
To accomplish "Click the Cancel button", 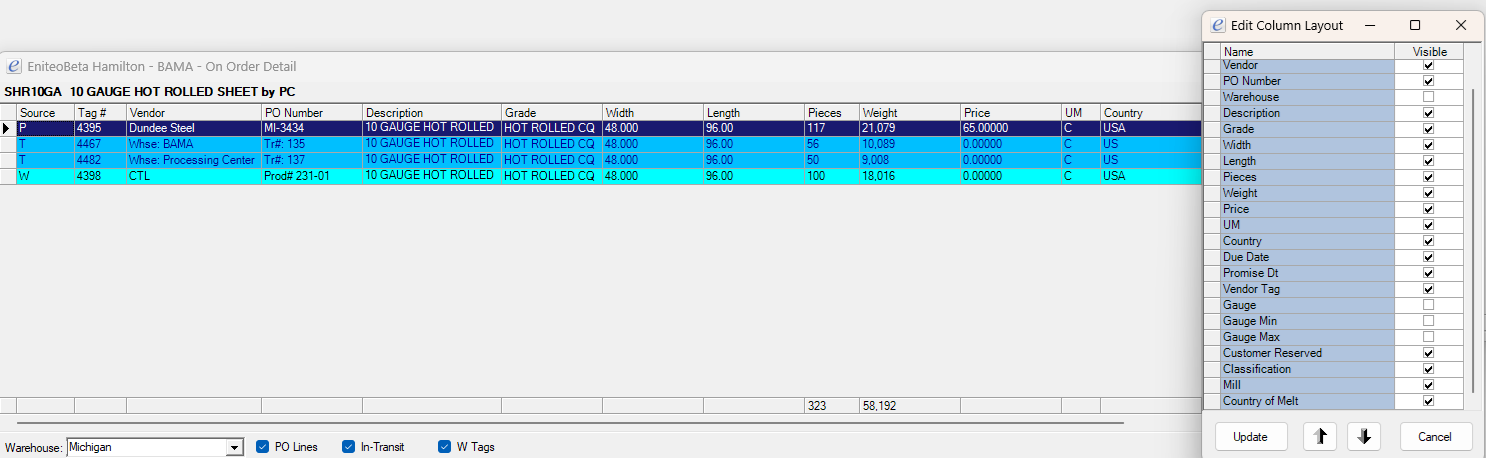I will coord(1436,436).
